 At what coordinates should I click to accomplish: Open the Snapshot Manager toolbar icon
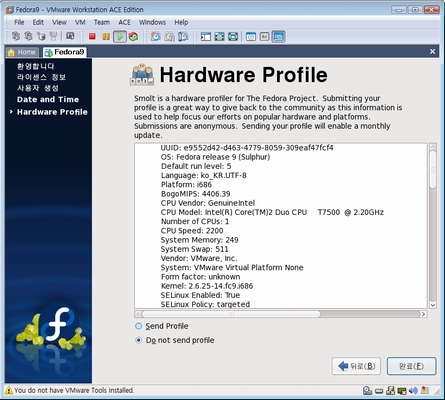coord(183,36)
